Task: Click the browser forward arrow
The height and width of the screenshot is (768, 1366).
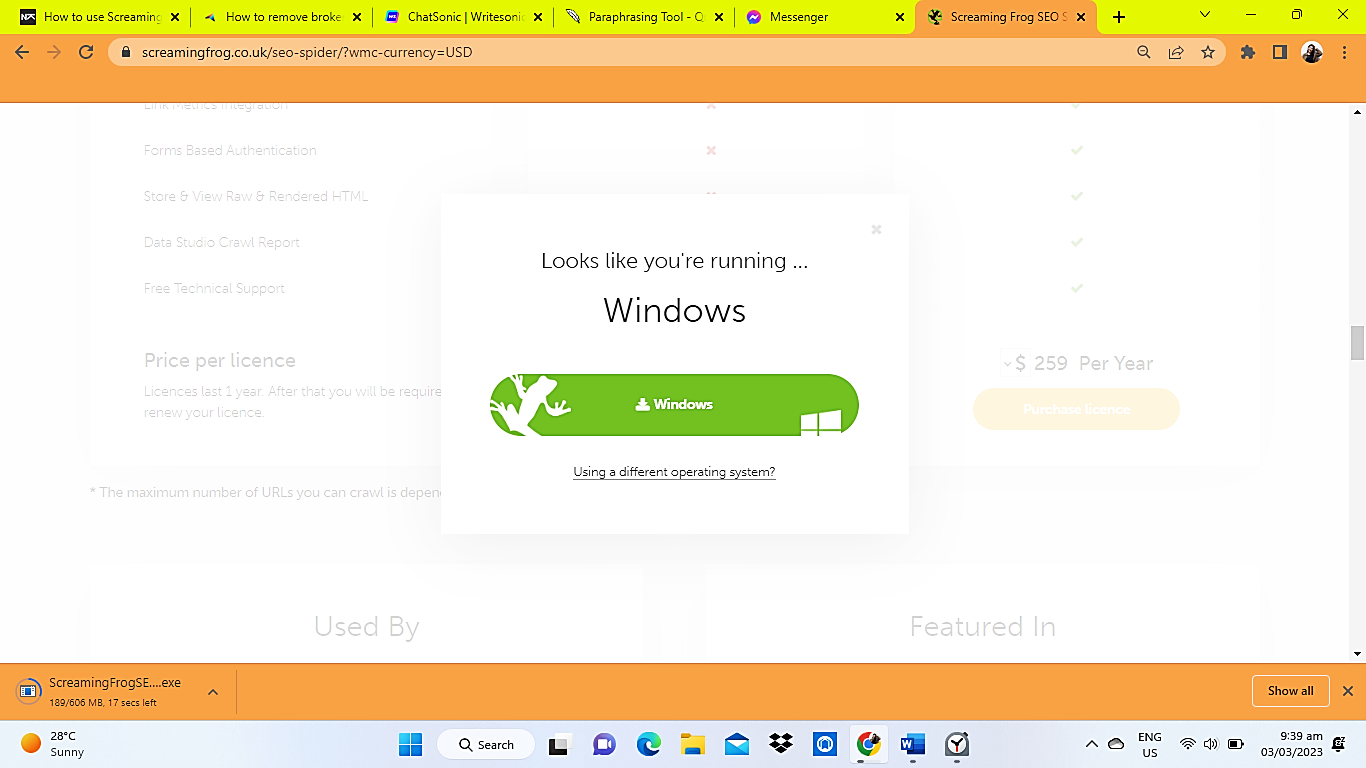Action: [x=54, y=52]
